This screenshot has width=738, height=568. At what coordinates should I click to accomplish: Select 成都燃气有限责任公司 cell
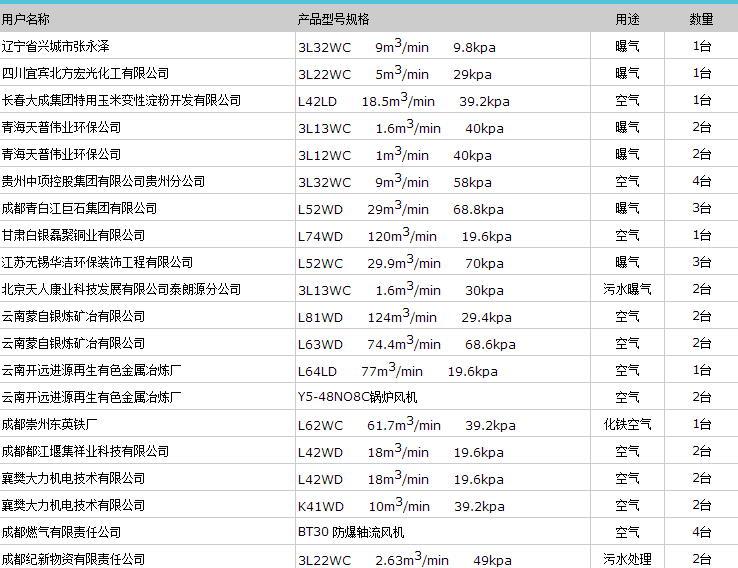pyautogui.click(x=61, y=532)
